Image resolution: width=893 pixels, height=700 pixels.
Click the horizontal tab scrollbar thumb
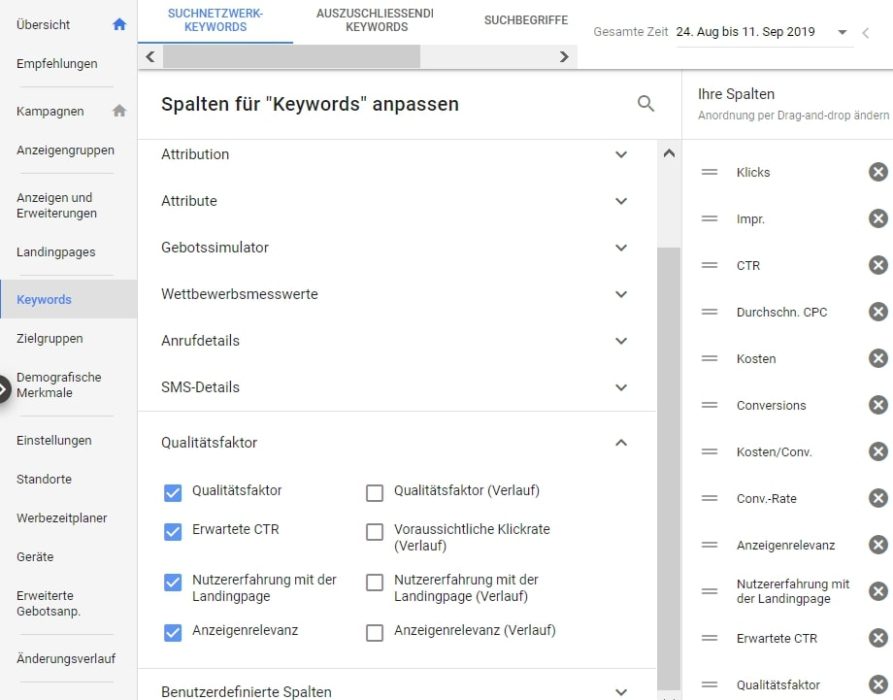(x=292, y=57)
